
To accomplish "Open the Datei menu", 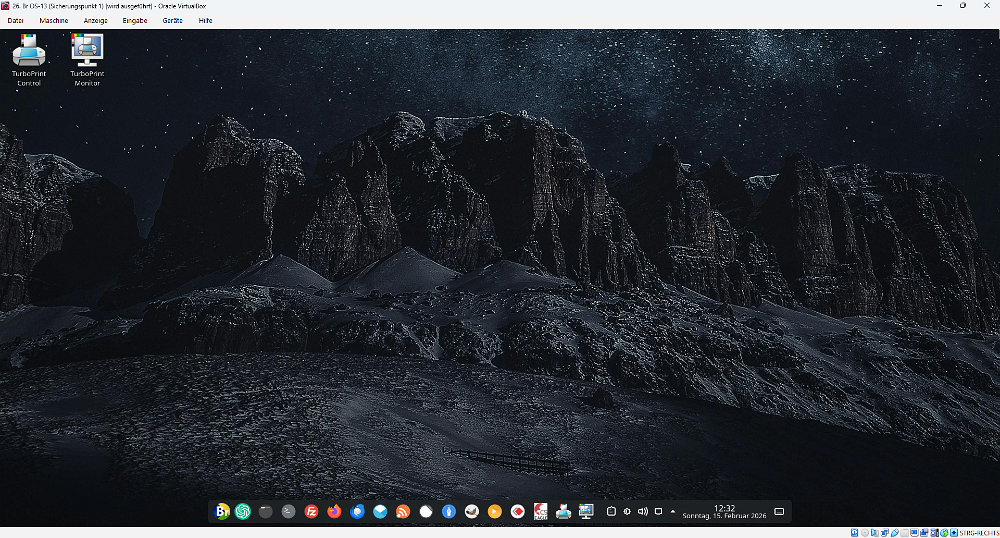I will pyautogui.click(x=15, y=20).
